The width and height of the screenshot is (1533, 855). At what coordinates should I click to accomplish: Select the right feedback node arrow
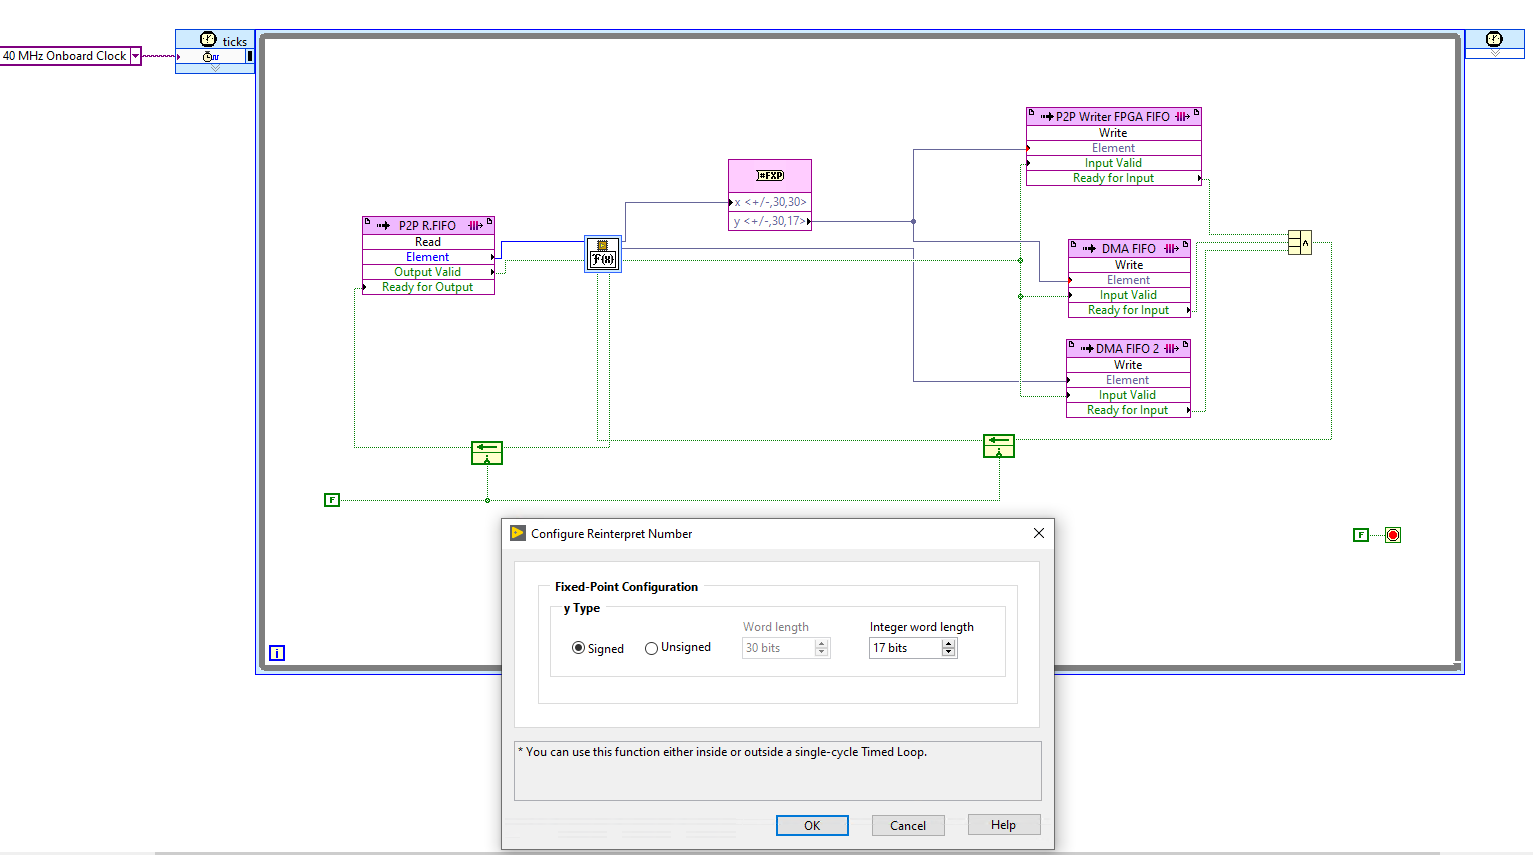click(998, 446)
